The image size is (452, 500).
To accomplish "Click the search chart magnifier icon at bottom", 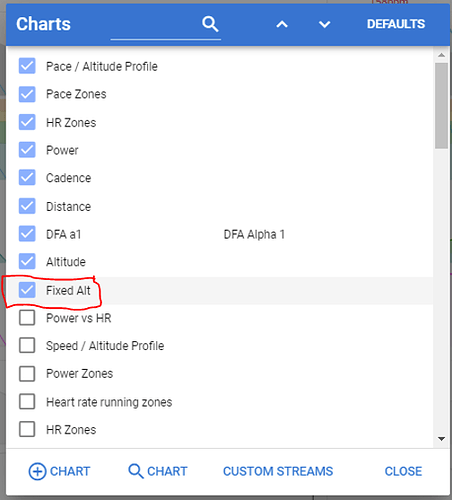I will coord(136,471).
